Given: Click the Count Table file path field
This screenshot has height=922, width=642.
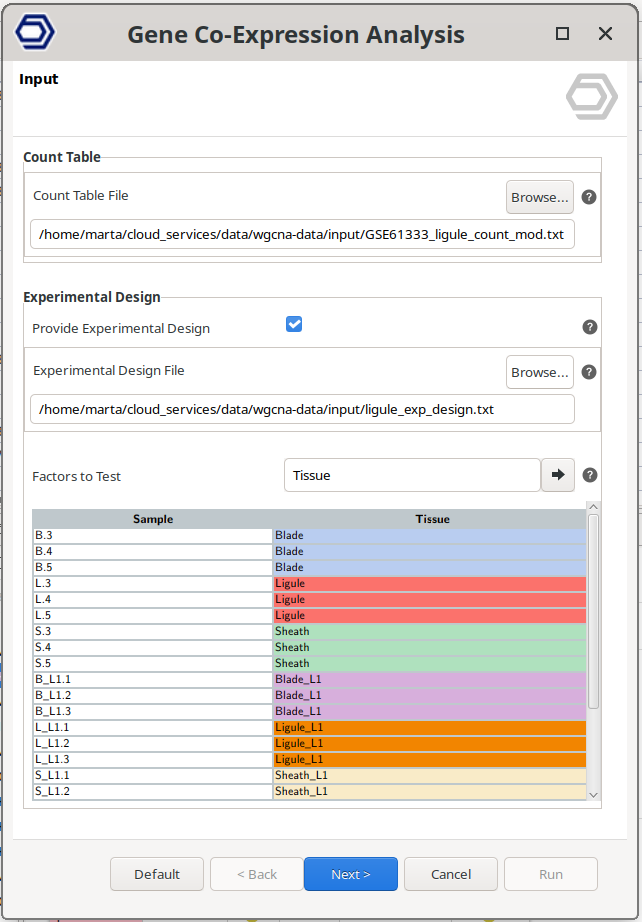Looking at the screenshot, I should pyautogui.click(x=302, y=235).
